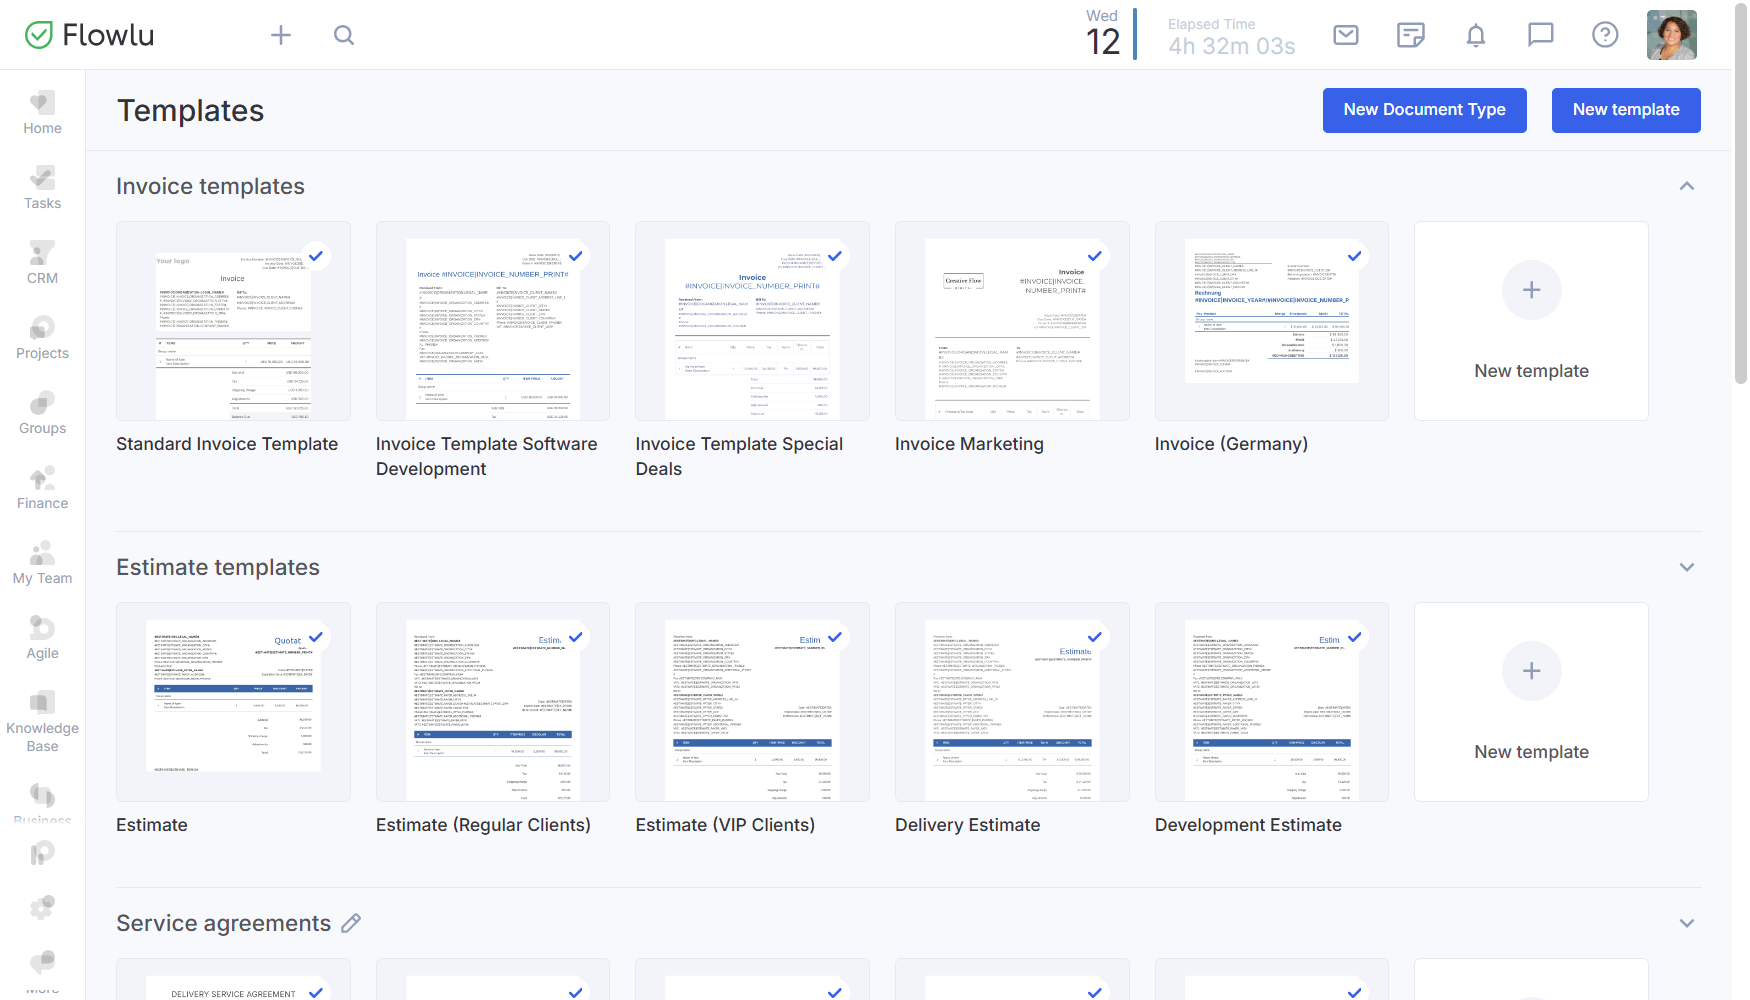This screenshot has width=1750, height=1000.
Task: Open the Invoice Template Software Development thumbnail
Action: [x=493, y=321]
